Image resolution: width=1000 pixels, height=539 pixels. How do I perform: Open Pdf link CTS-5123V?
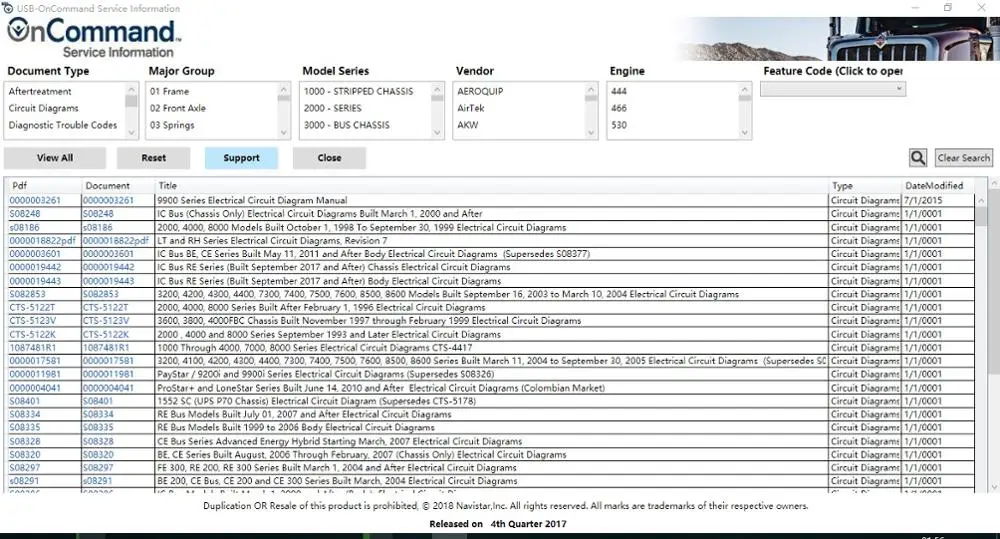(33, 321)
